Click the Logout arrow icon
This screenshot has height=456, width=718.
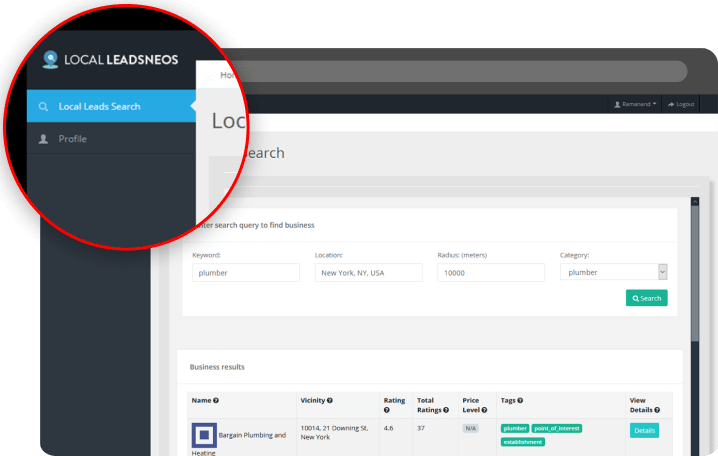671,104
